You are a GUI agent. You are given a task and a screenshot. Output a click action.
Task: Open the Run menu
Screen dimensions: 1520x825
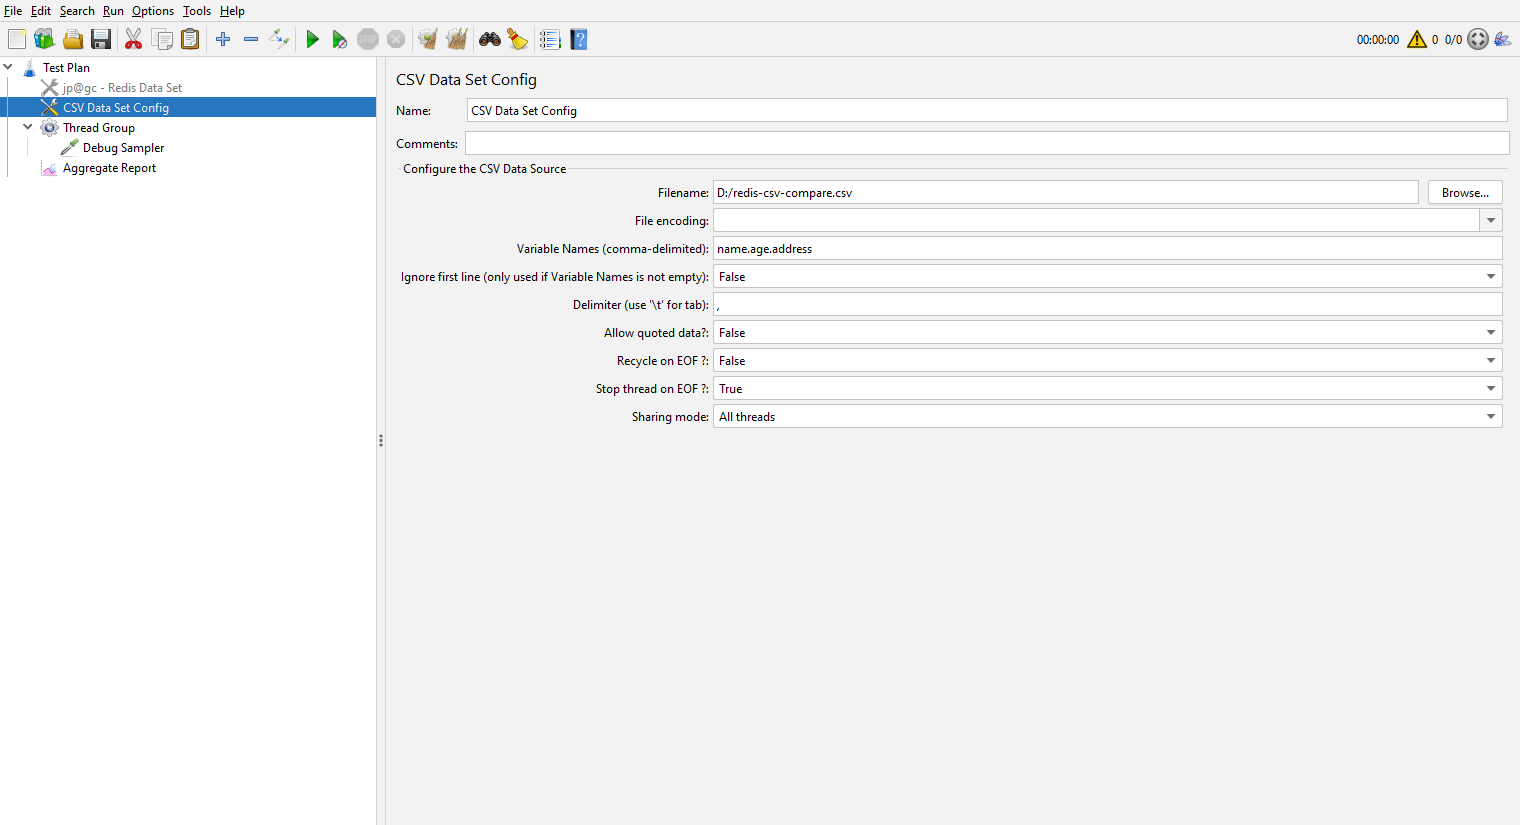[113, 11]
